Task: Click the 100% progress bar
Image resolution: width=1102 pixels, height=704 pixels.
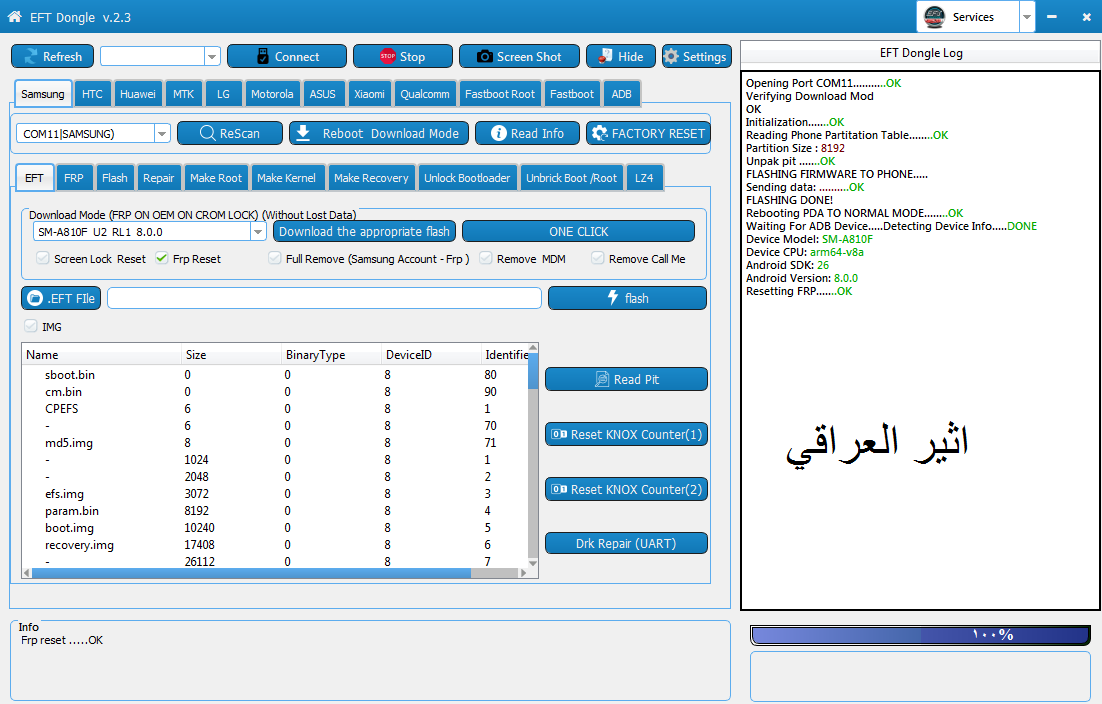Action: pyautogui.click(x=920, y=634)
